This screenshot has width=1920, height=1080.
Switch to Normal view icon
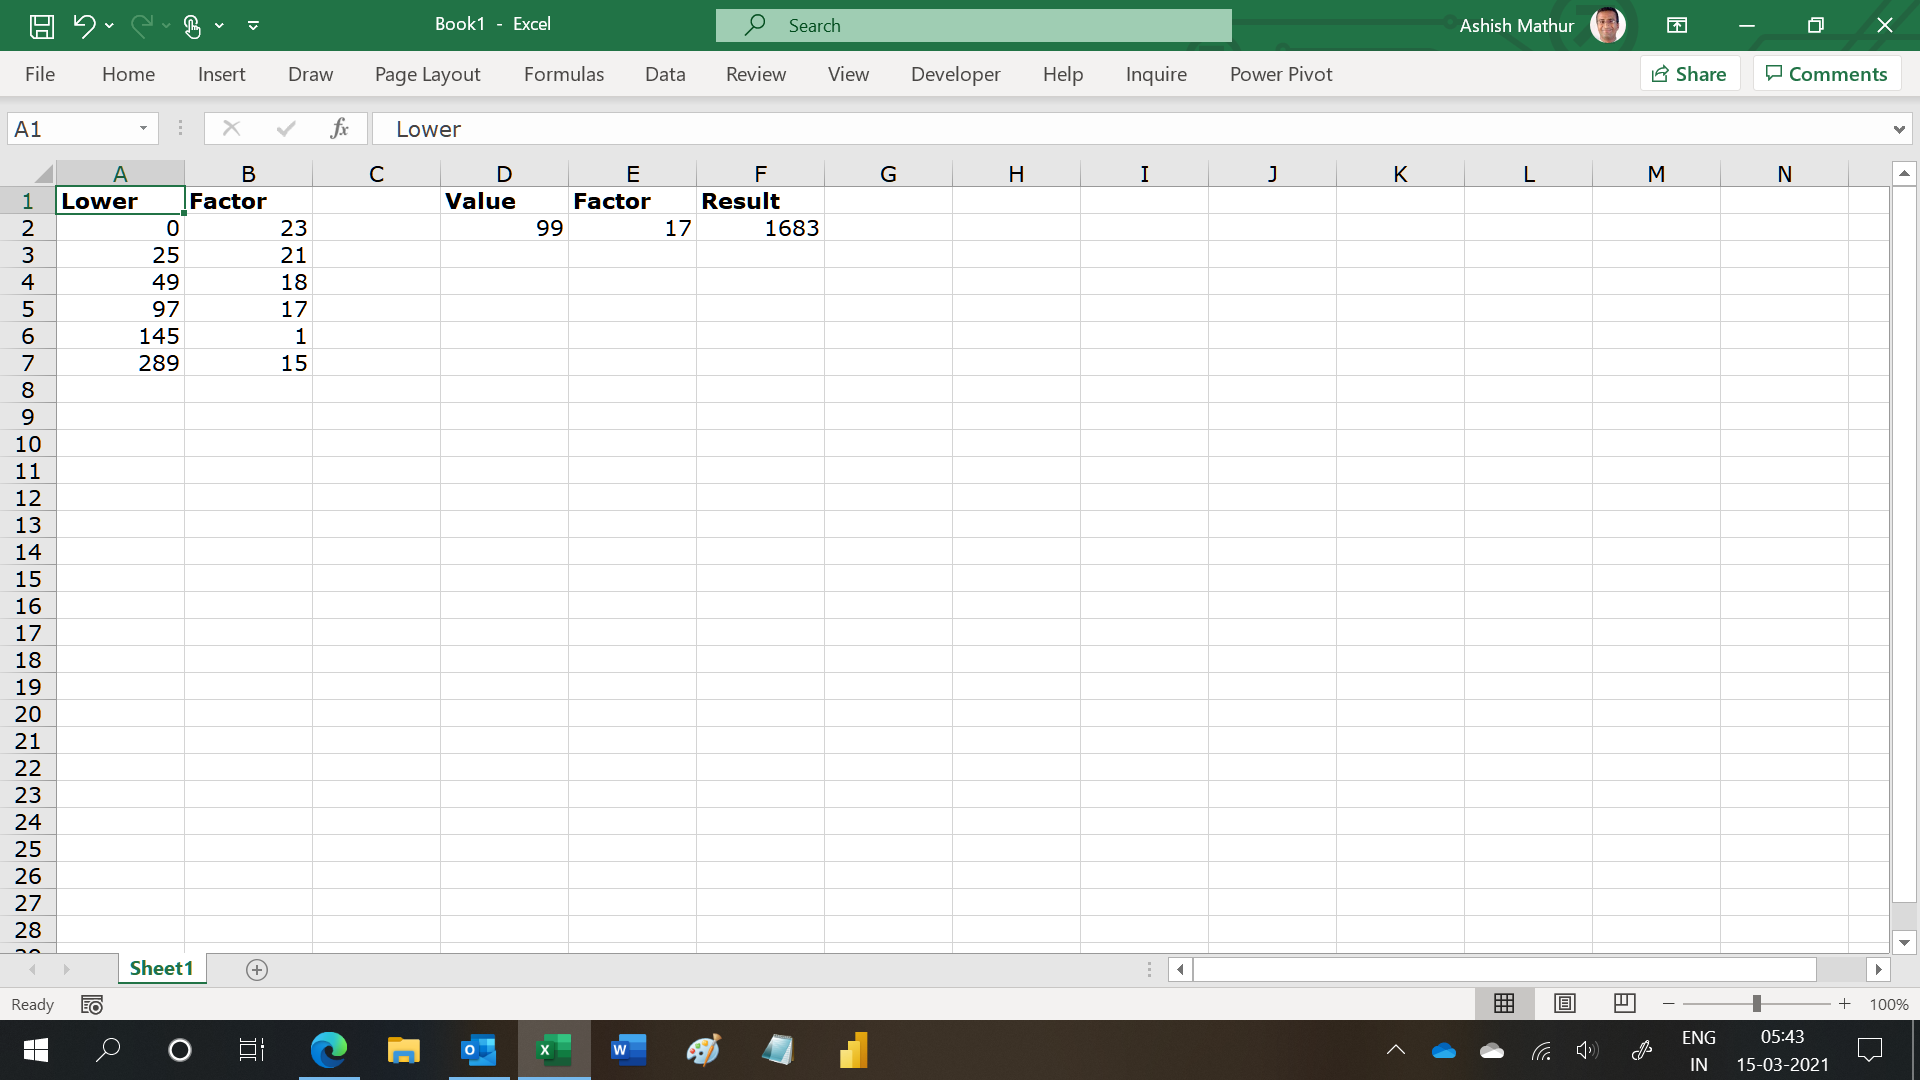coord(1504,1003)
